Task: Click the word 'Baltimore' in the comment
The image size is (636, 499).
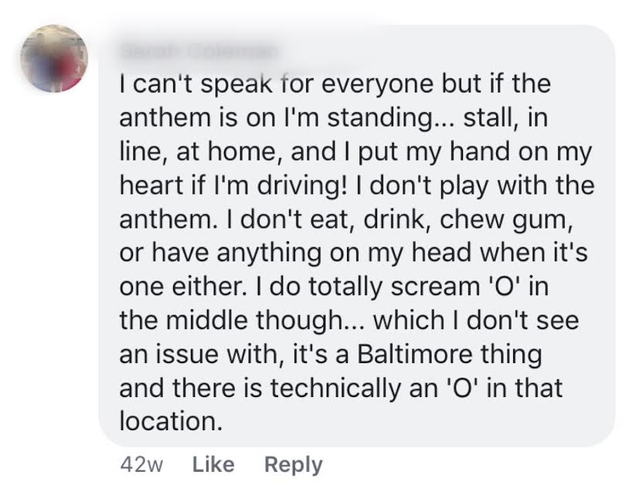Action: [x=415, y=354]
